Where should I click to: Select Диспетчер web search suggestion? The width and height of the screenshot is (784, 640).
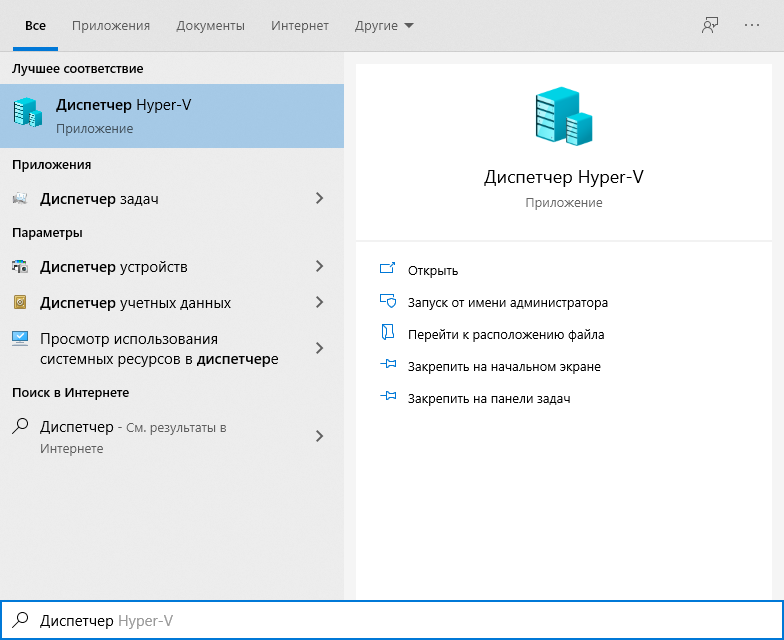[x=172, y=437]
